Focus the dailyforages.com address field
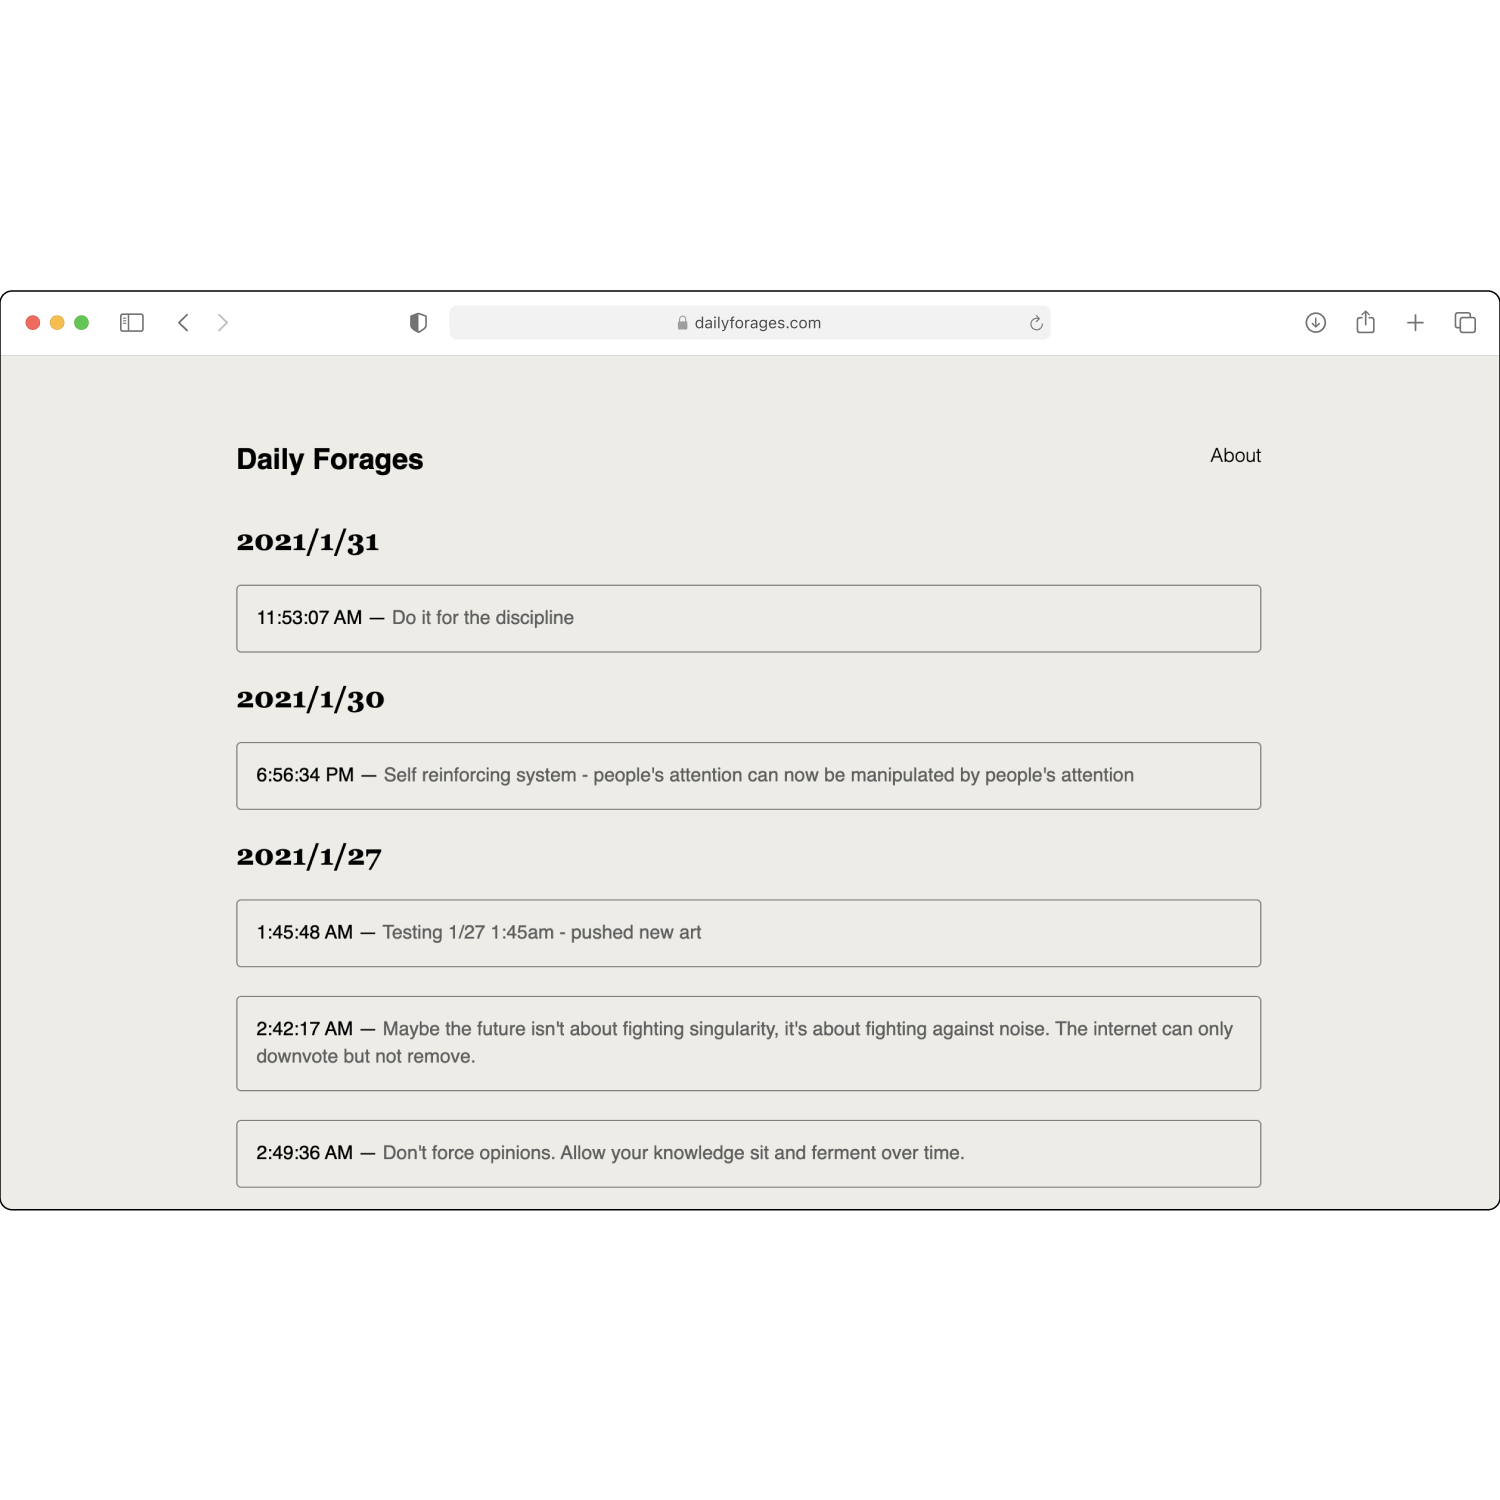1500x1500 pixels. pos(750,323)
